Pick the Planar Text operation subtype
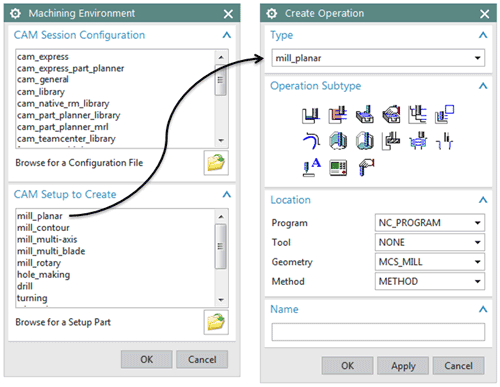 tap(311, 167)
